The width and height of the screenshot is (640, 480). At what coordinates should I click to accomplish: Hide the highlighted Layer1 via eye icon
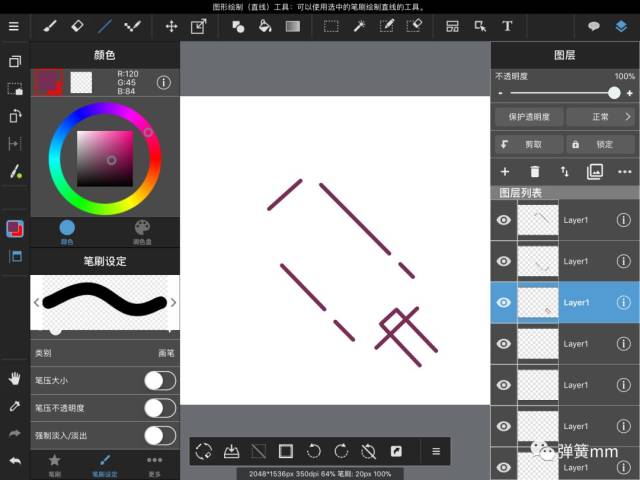click(504, 302)
